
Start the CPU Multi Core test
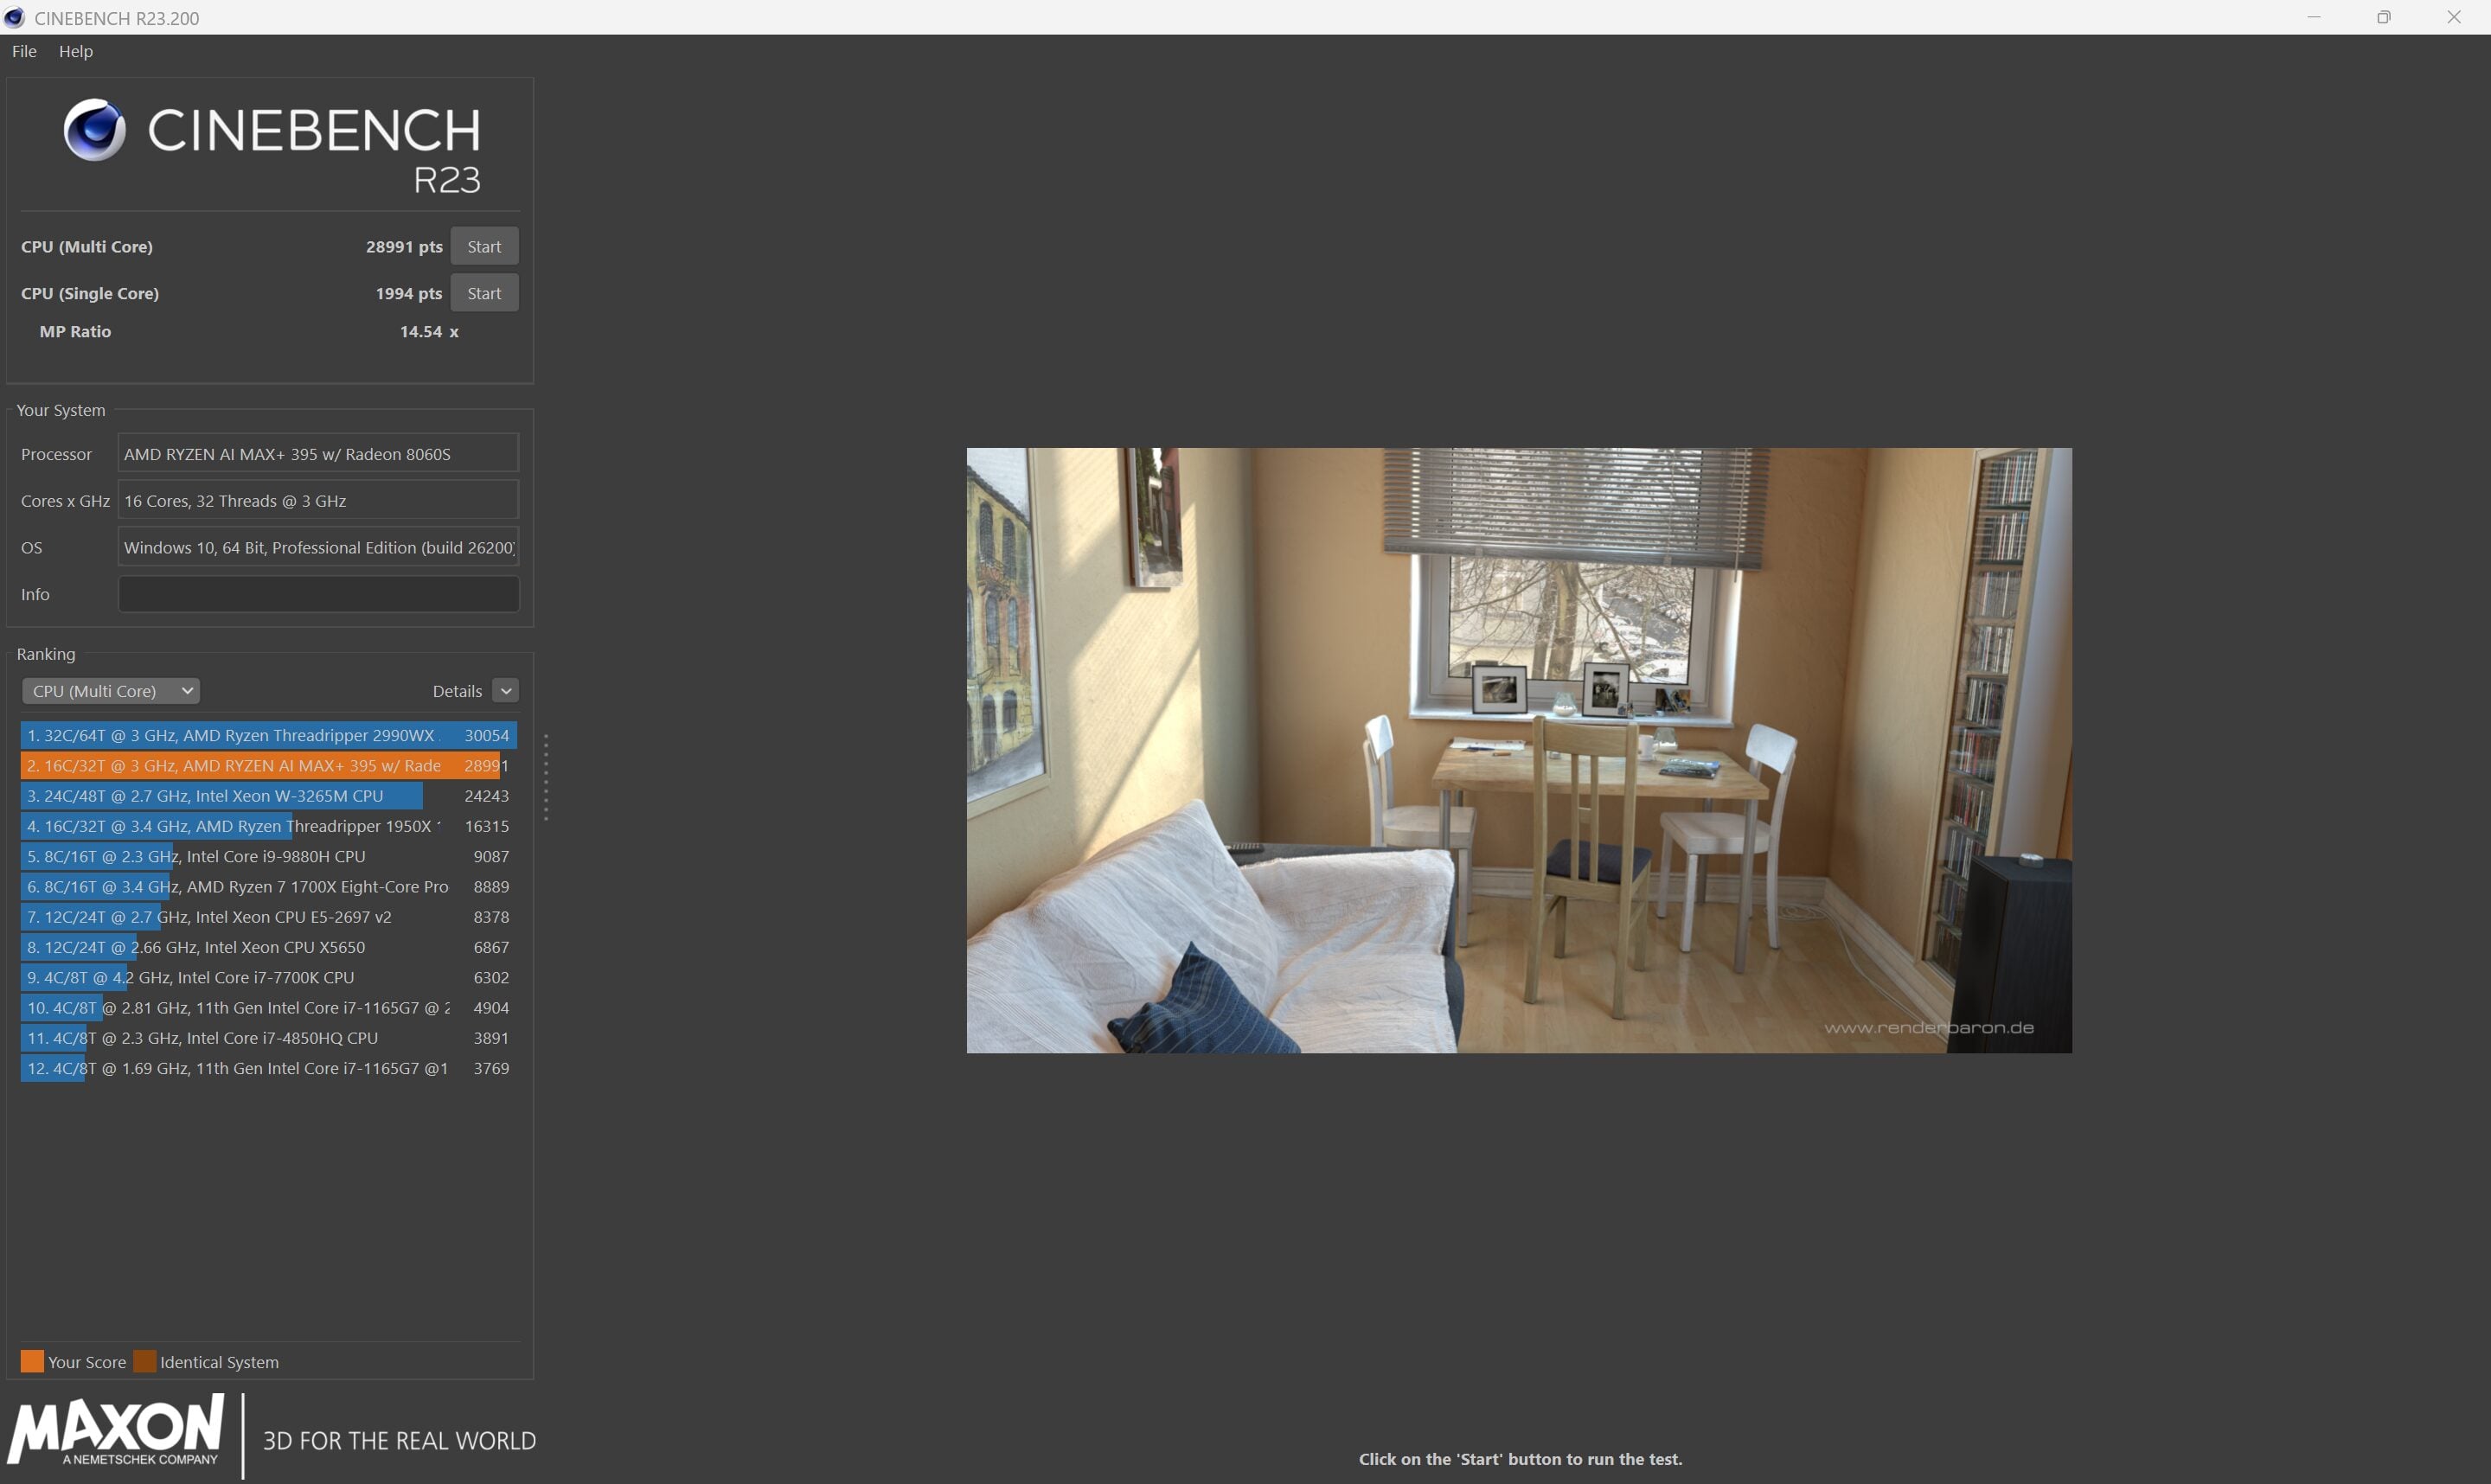click(x=484, y=246)
